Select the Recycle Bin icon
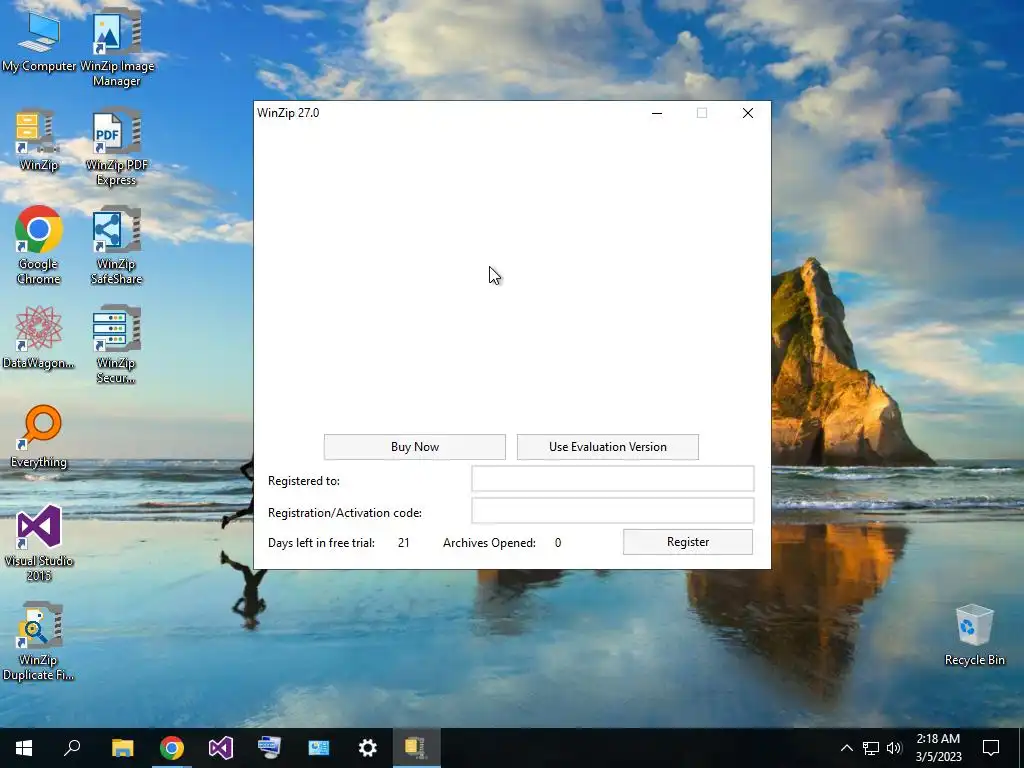This screenshot has height=768, width=1024. click(974, 635)
